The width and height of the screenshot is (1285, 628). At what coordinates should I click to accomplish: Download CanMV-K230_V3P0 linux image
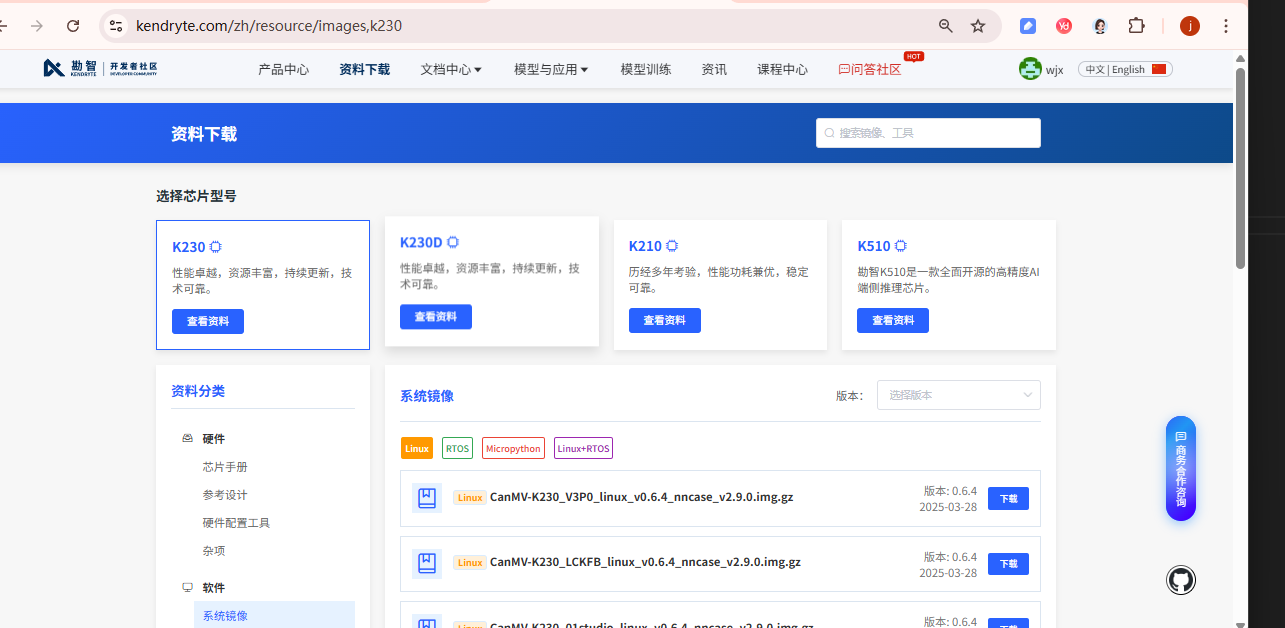click(x=1008, y=499)
